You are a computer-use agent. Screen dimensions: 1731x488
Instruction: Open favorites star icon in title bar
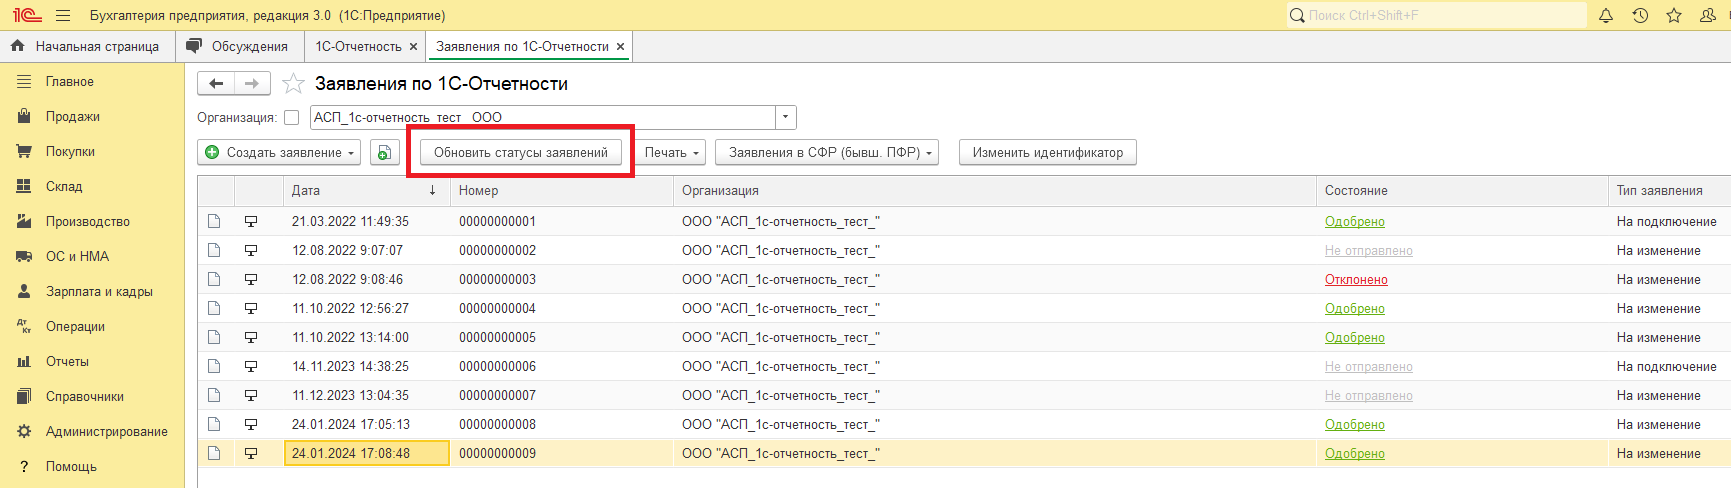click(1674, 15)
